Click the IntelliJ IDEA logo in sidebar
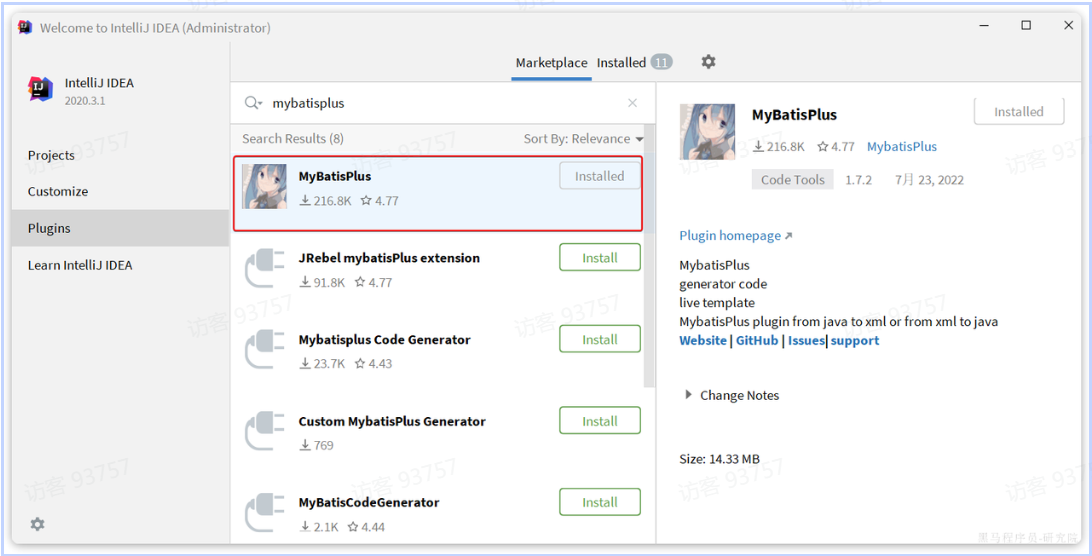The width and height of the screenshot is (1092, 556). click(40, 89)
